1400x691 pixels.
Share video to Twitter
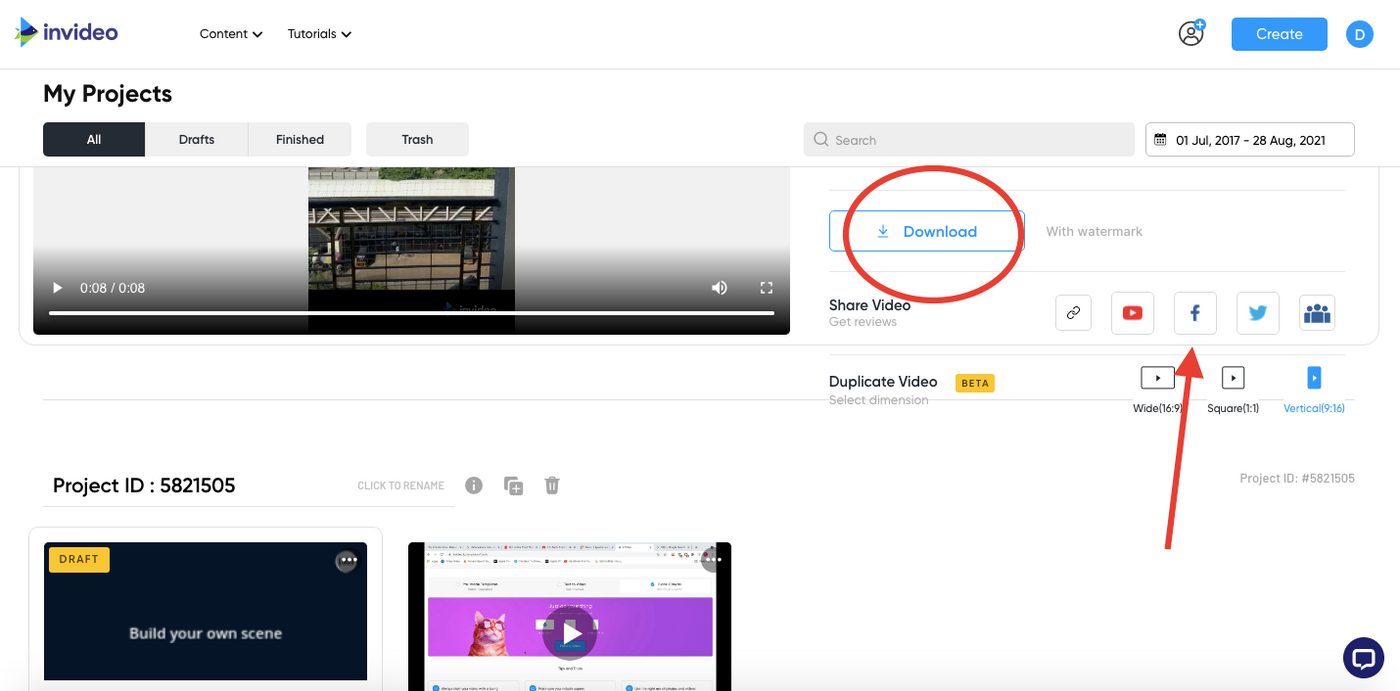click(1257, 313)
